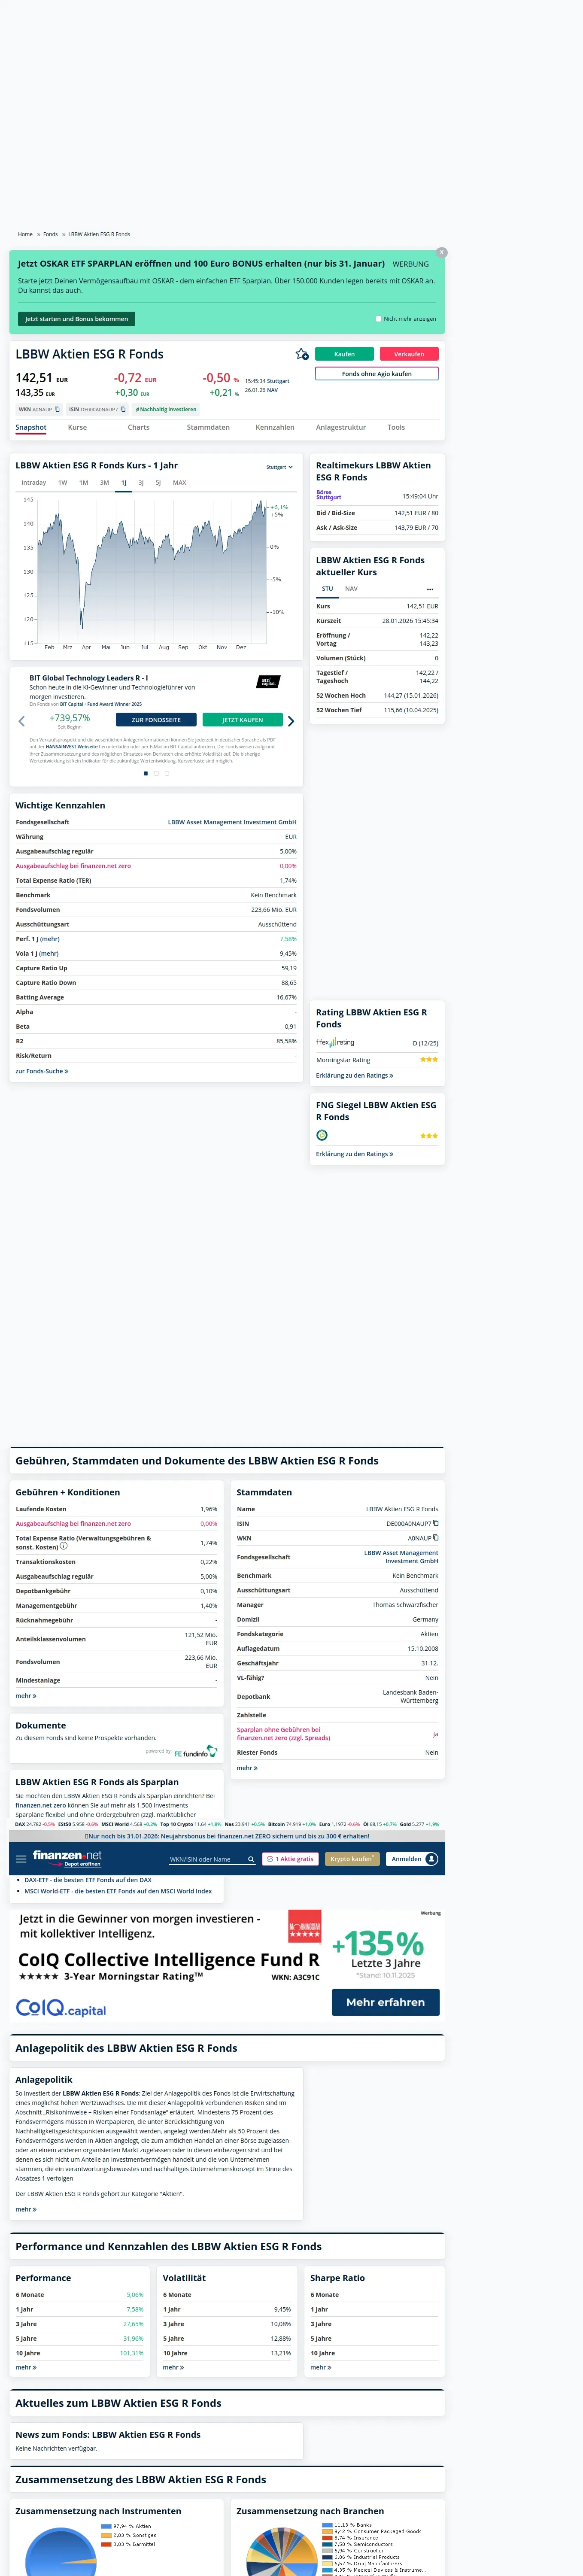This screenshot has height=2576, width=583.
Task: Click the Börse Stuttgart logo
Action: pyautogui.click(x=329, y=495)
